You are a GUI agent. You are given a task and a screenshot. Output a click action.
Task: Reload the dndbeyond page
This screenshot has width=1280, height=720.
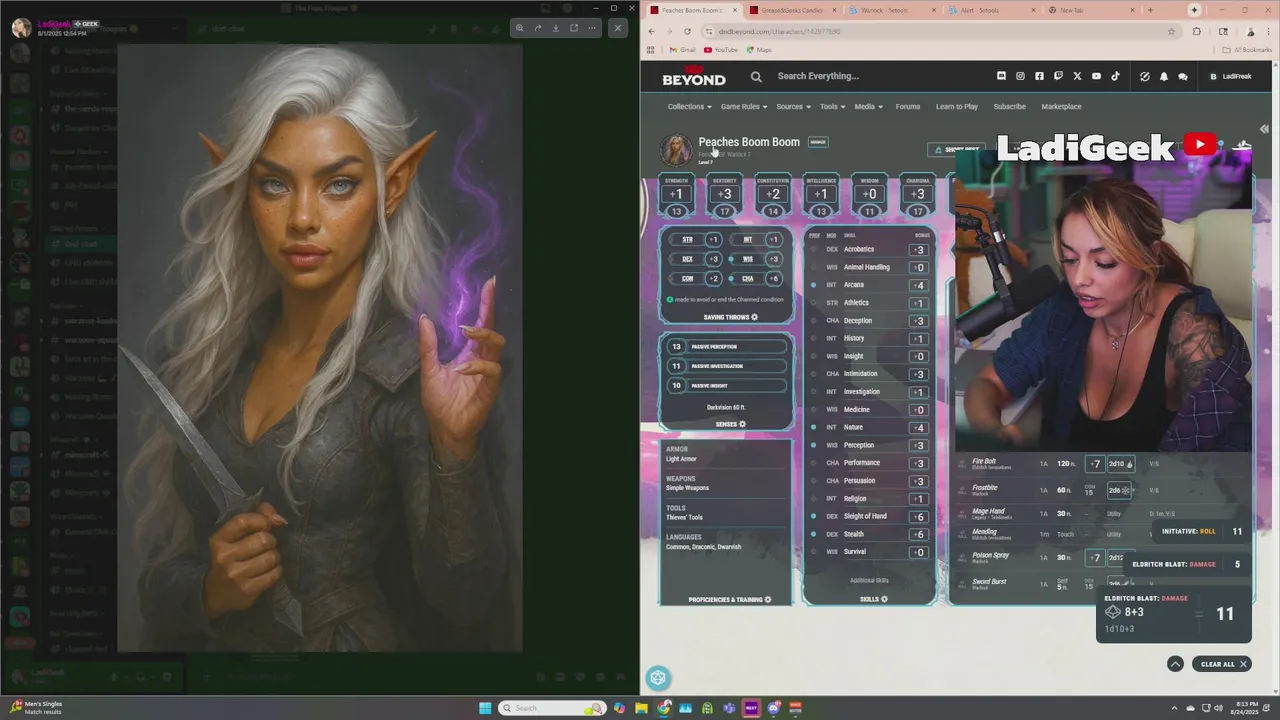687,31
